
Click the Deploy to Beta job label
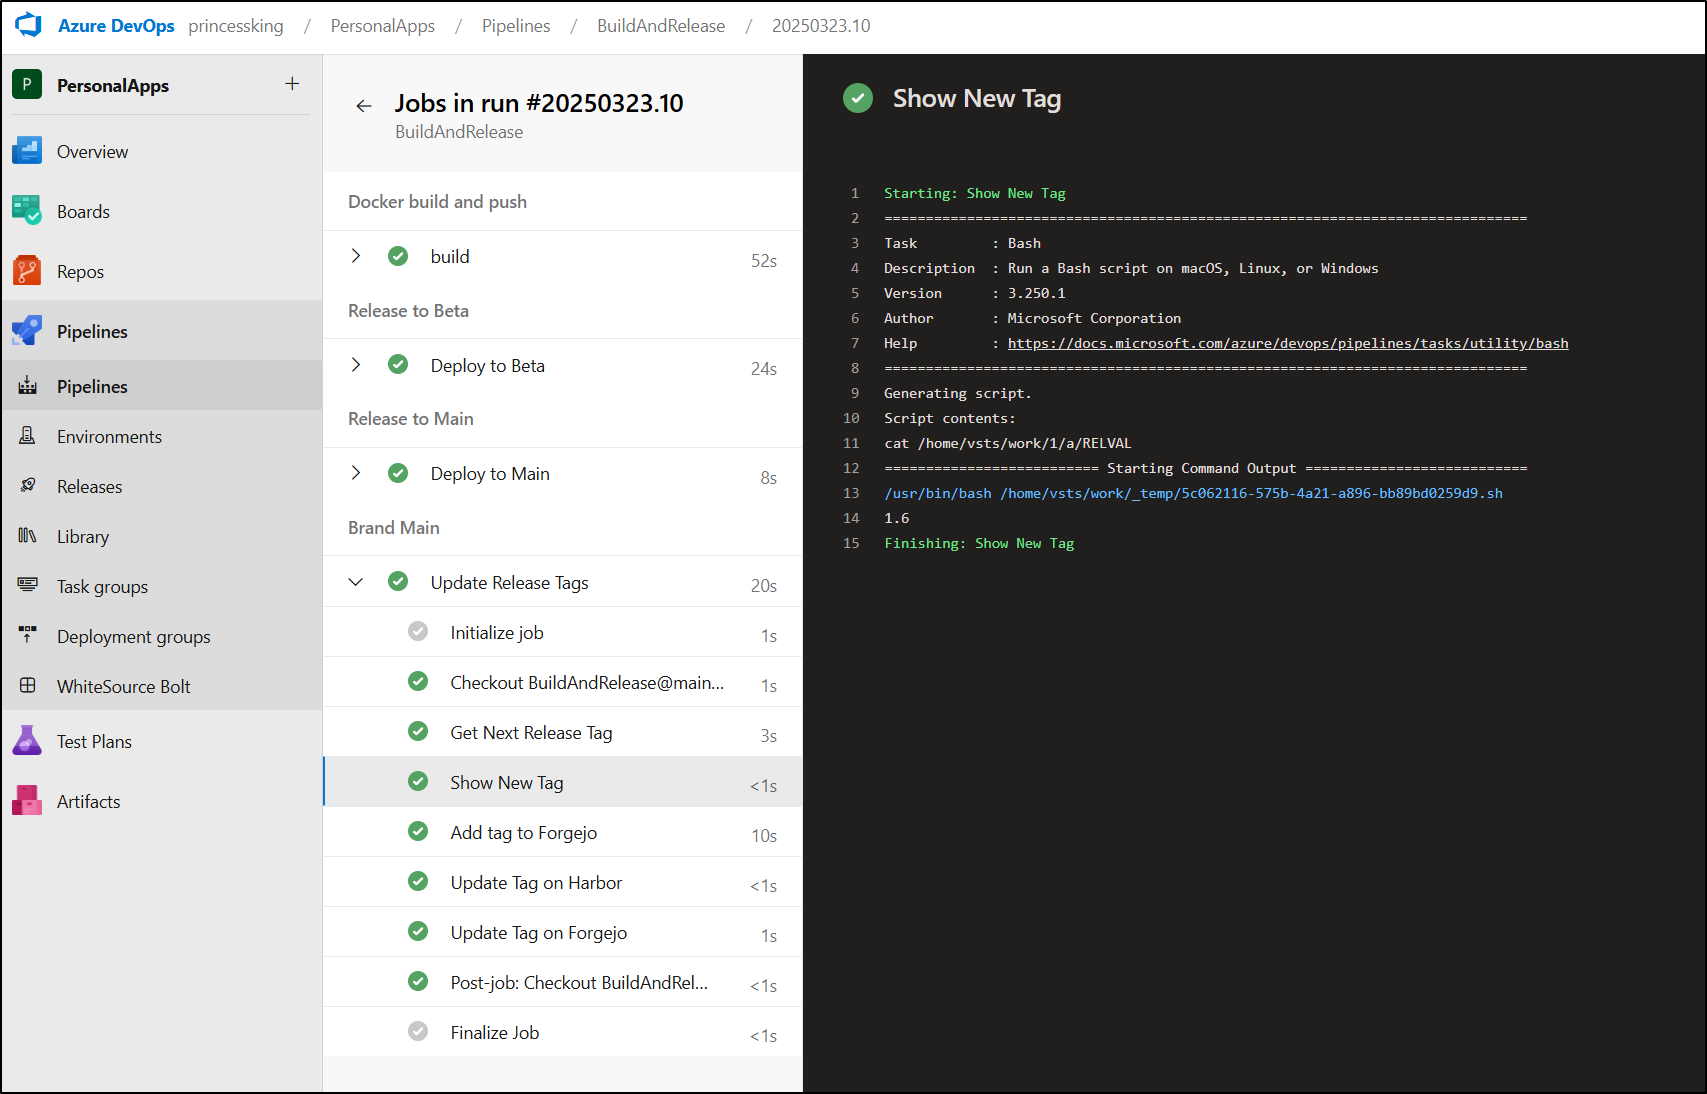coord(488,366)
